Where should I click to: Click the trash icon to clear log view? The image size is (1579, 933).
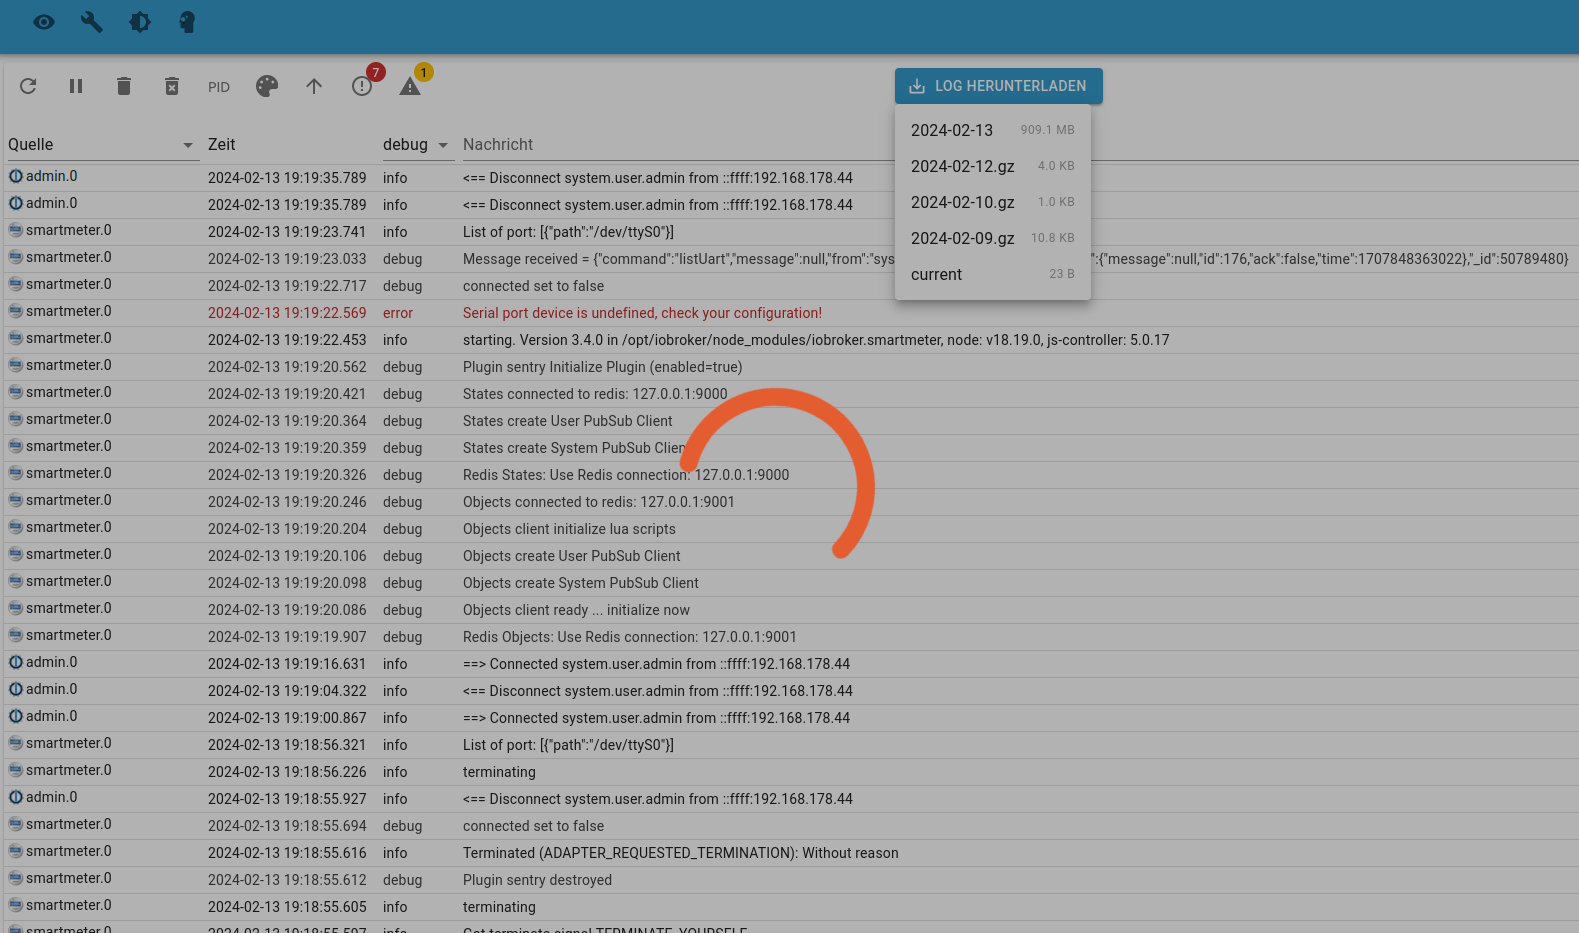pos(124,86)
